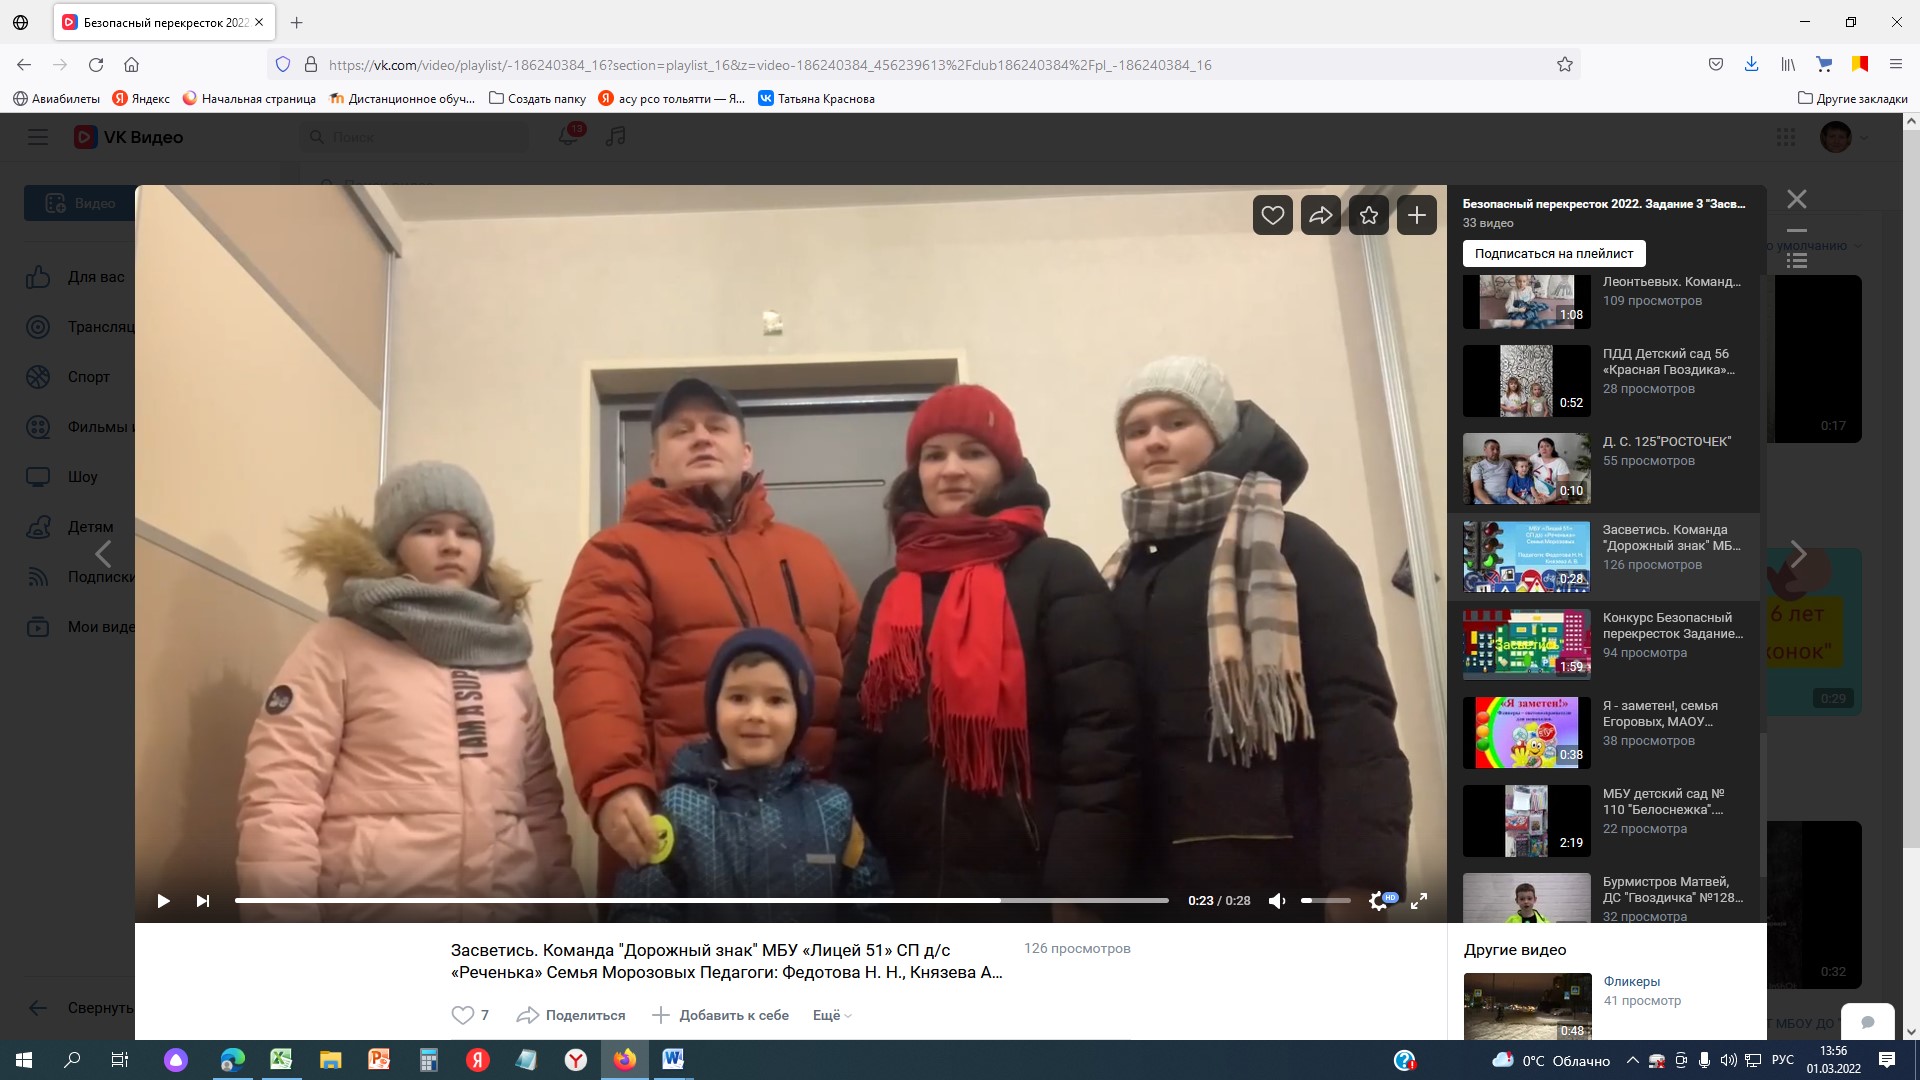Screen dimensions: 1920x1080
Task: Open Я - заметен семья Егоровых video
Action: [1604, 733]
